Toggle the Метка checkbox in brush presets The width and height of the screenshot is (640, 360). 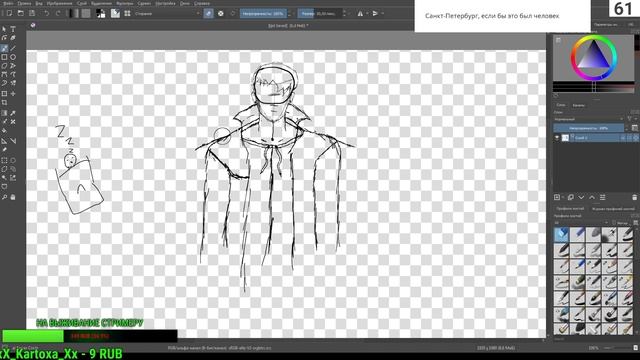point(614,223)
